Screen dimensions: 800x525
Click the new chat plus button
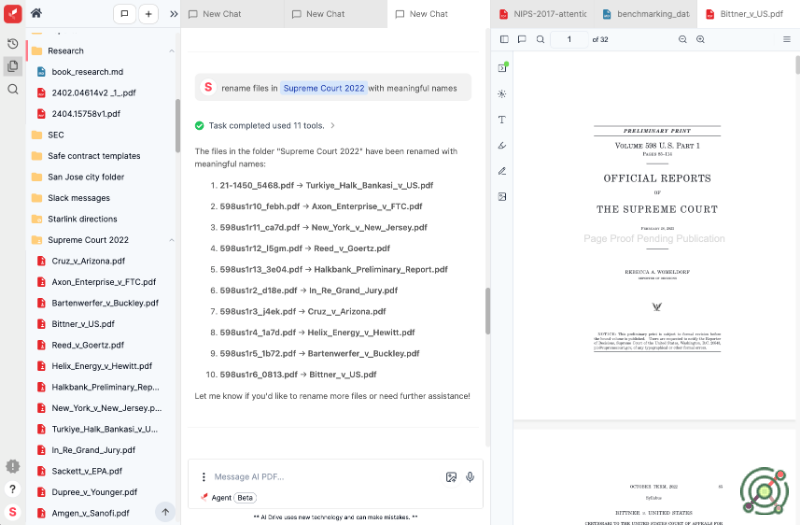click(148, 14)
